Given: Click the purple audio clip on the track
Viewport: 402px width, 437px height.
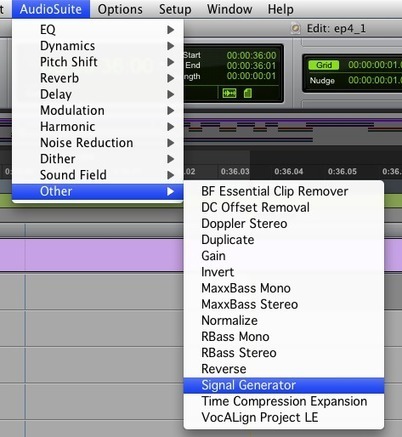Looking at the screenshot, I should click(92, 255).
